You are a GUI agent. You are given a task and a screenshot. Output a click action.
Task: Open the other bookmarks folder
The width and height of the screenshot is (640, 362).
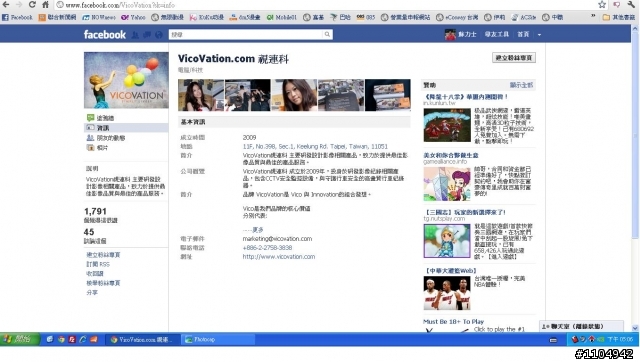619,18
